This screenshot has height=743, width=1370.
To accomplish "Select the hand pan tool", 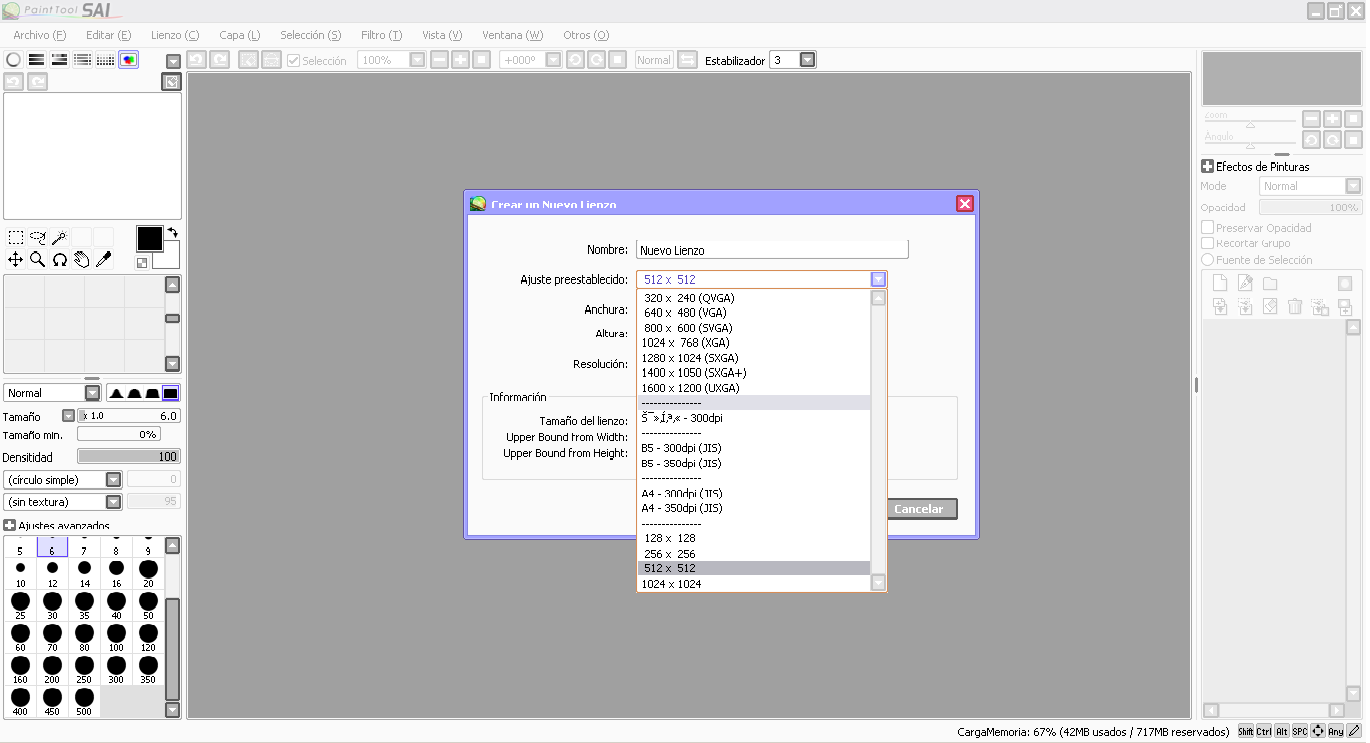I will click(82, 260).
